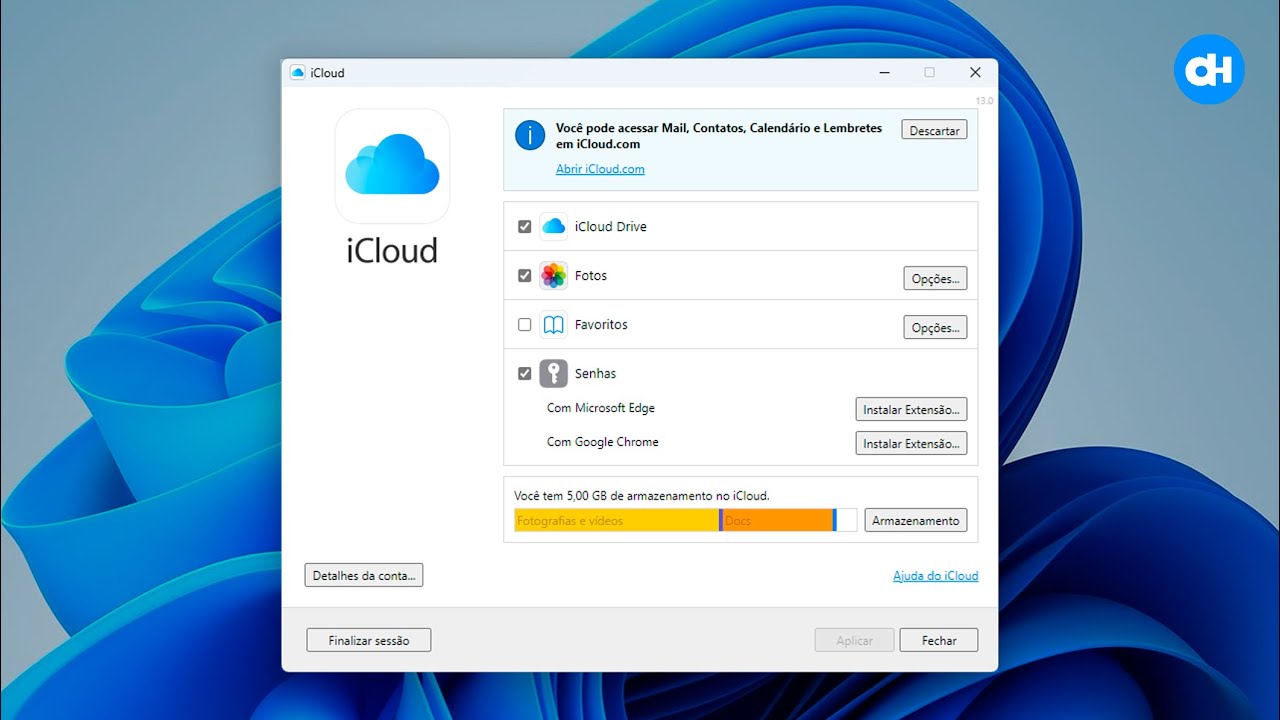The image size is (1280, 720).
Task: Click the Fotos label
Action: [591, 276]
